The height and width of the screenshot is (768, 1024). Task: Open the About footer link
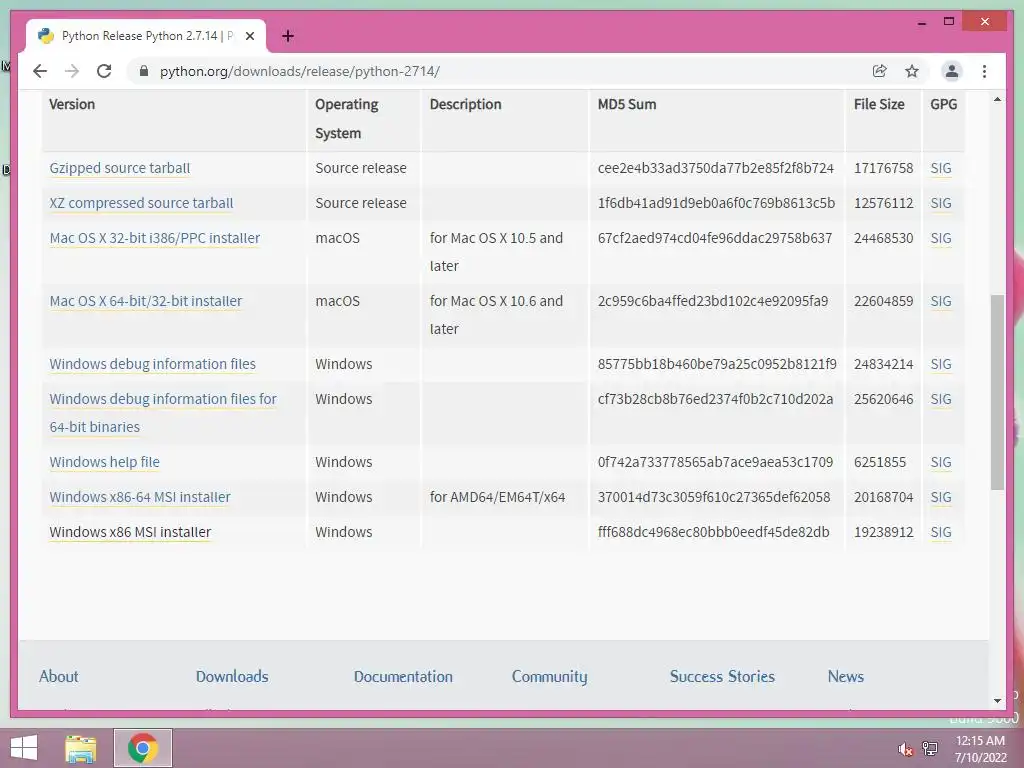[58, 677]
